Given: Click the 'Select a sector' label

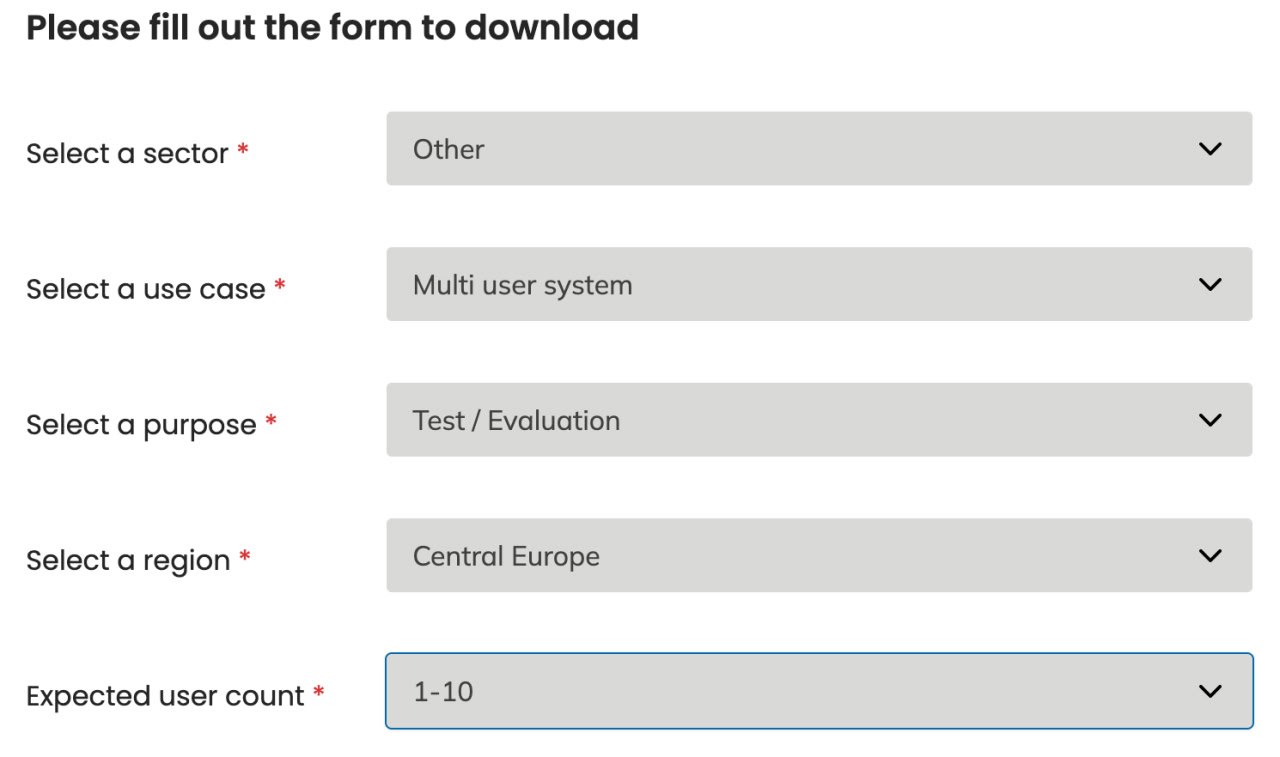Looking at the screenshot, I should [127, 154].
